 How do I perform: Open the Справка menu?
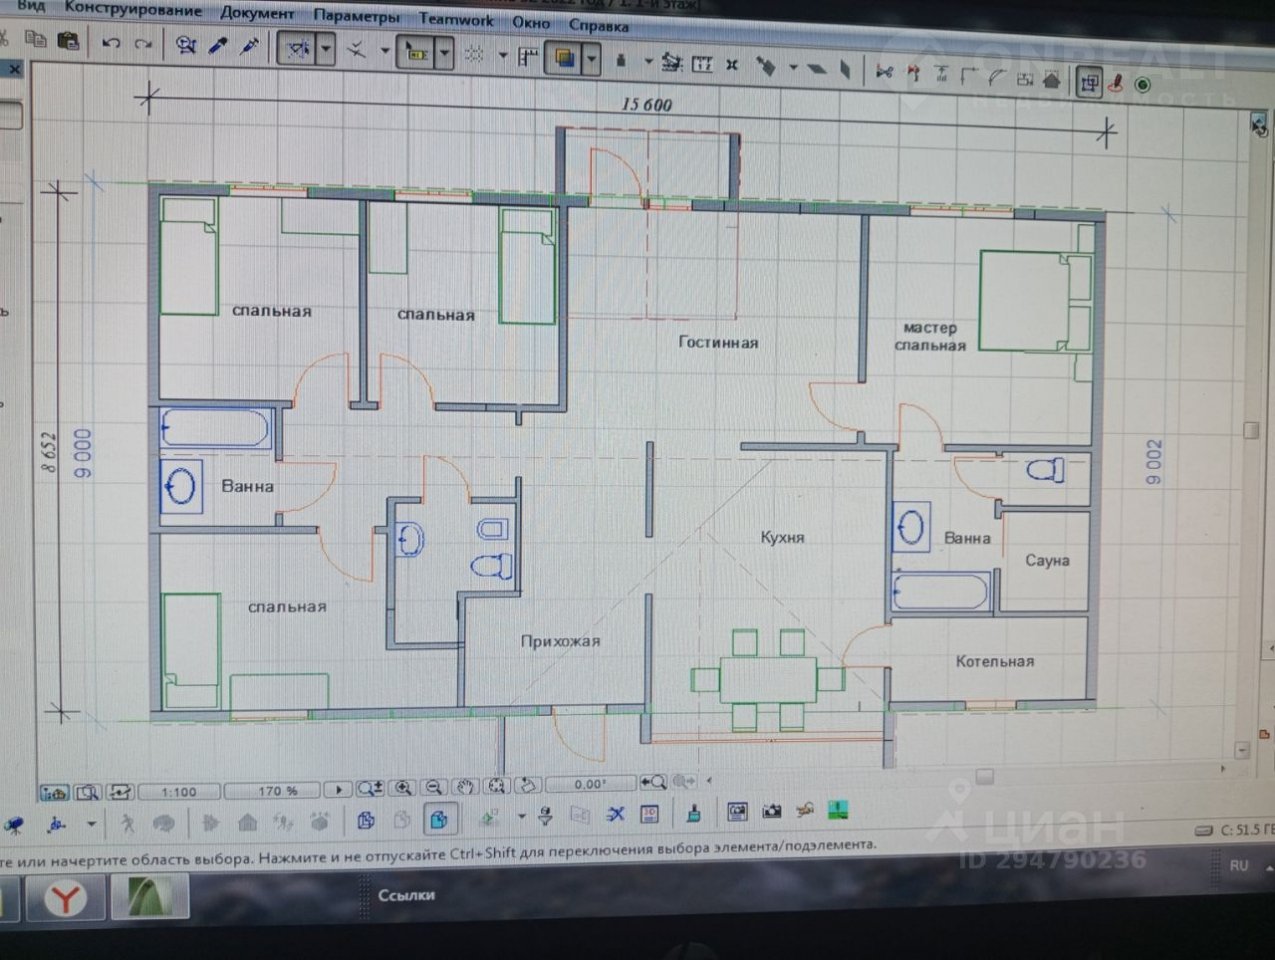[x=599, y=25]
